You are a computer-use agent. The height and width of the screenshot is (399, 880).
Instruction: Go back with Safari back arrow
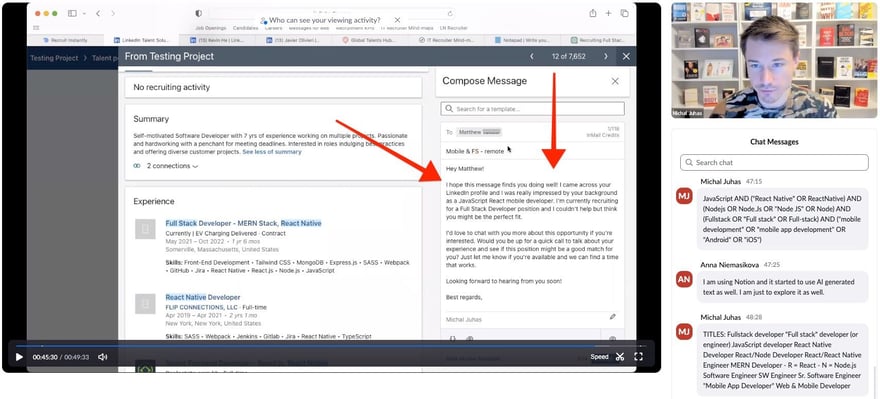click(x=98, y=13)
